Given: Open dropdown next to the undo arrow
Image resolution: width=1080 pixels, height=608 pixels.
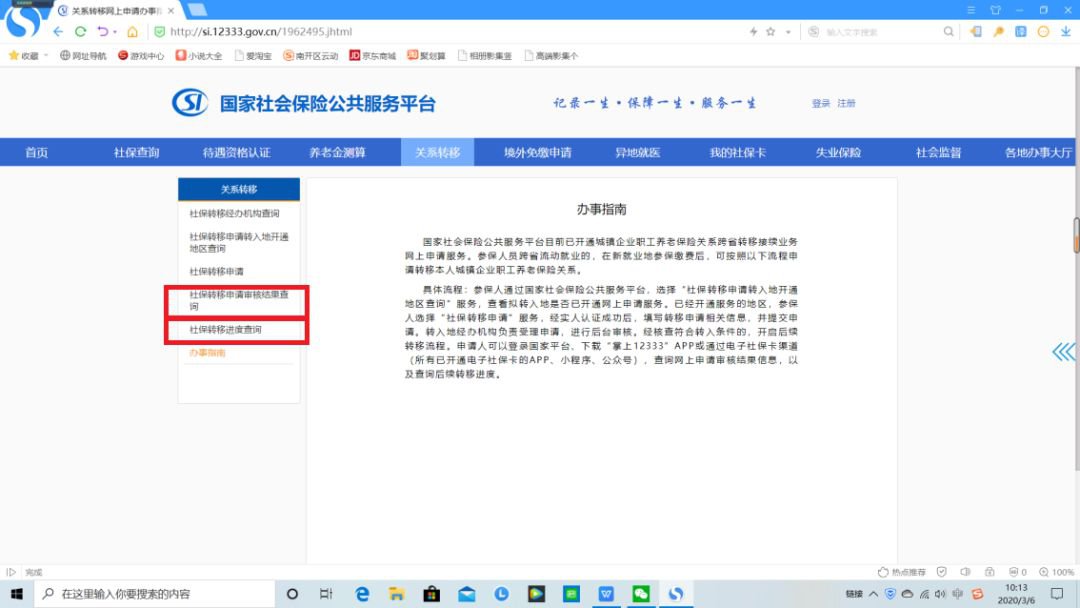Looking at the screenshot, I should (x=115, y=32).
